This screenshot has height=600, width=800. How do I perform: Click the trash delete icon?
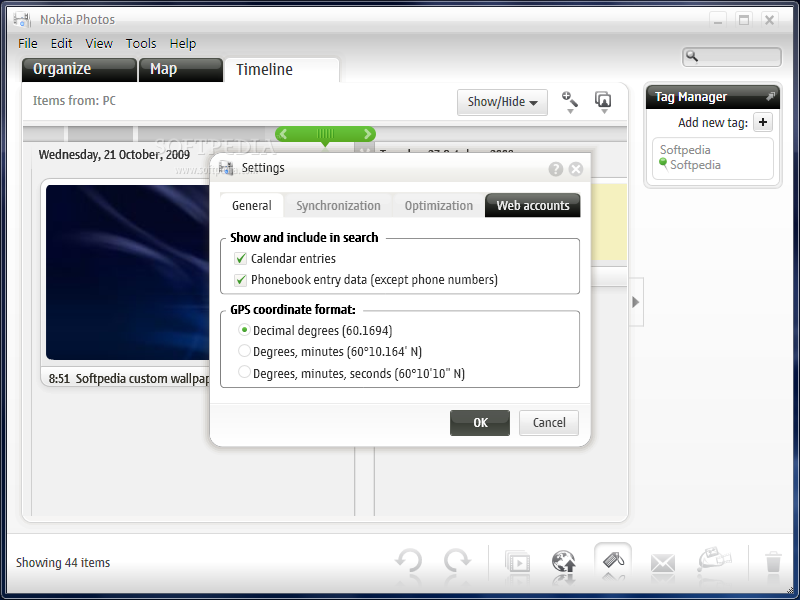pyautogui.click(x=773, y=562)
